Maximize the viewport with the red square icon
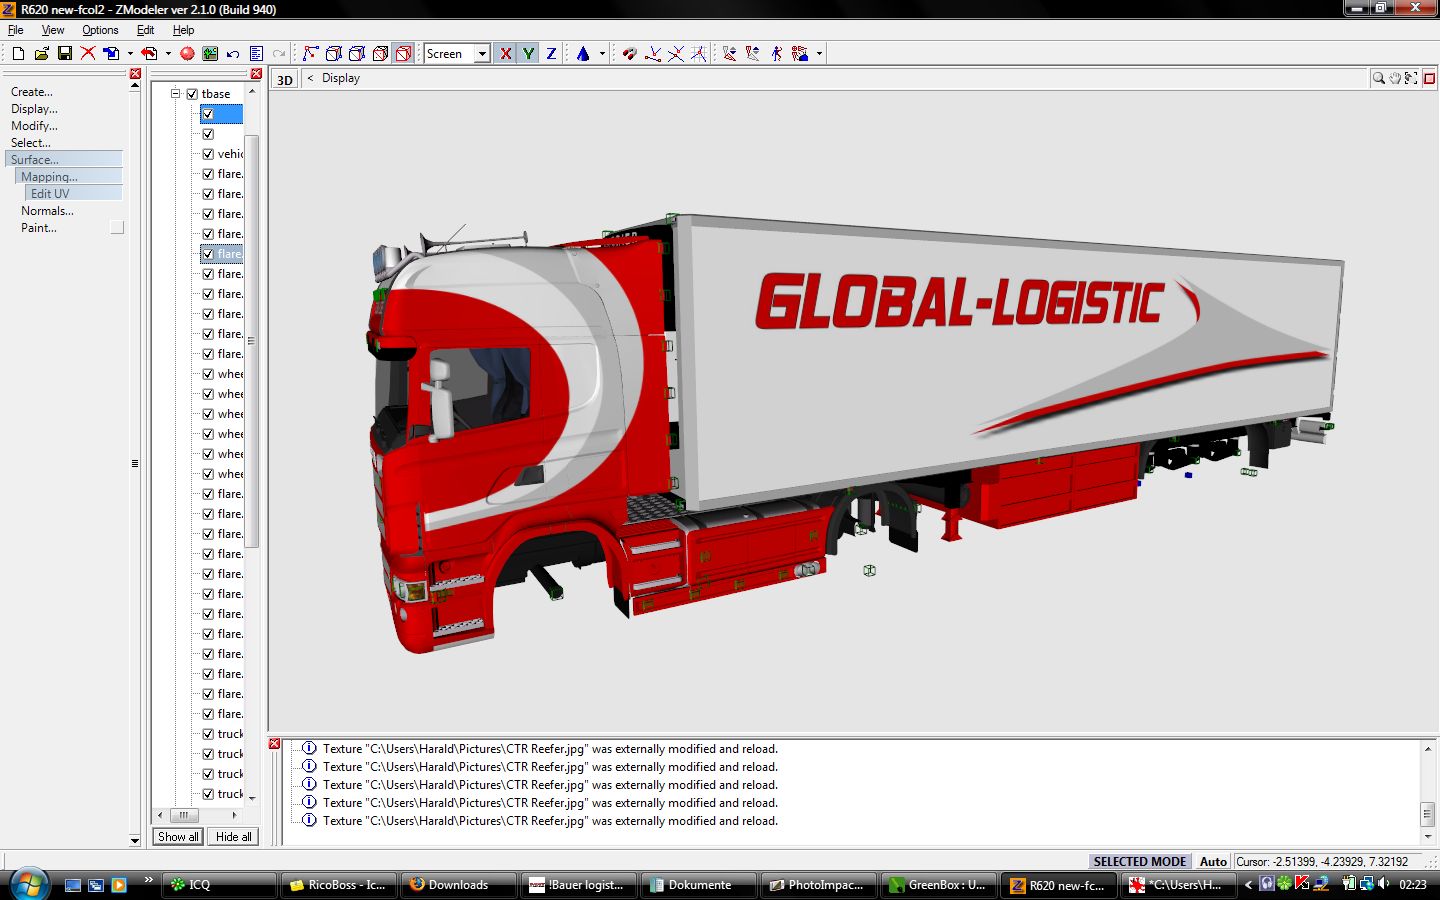1440x900 pixels. click(x=1429, y=78)
